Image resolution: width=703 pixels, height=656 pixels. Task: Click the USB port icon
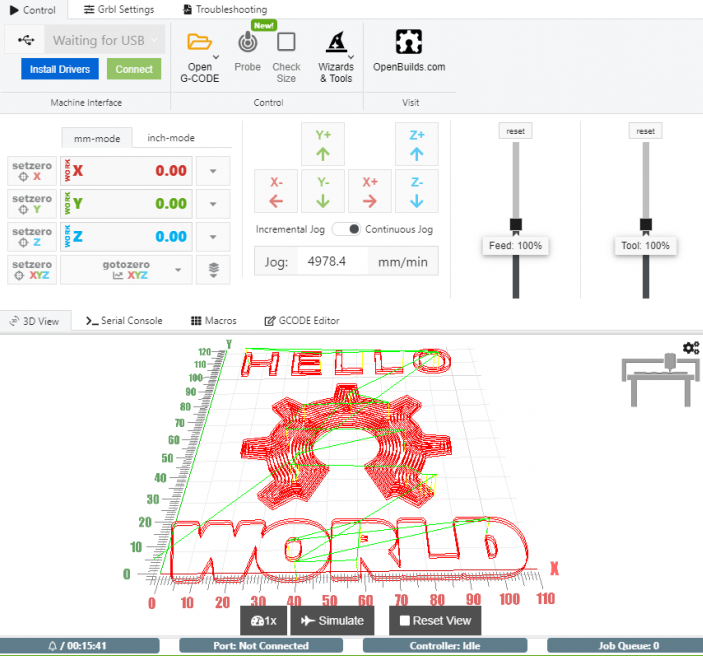coord(26,40)
